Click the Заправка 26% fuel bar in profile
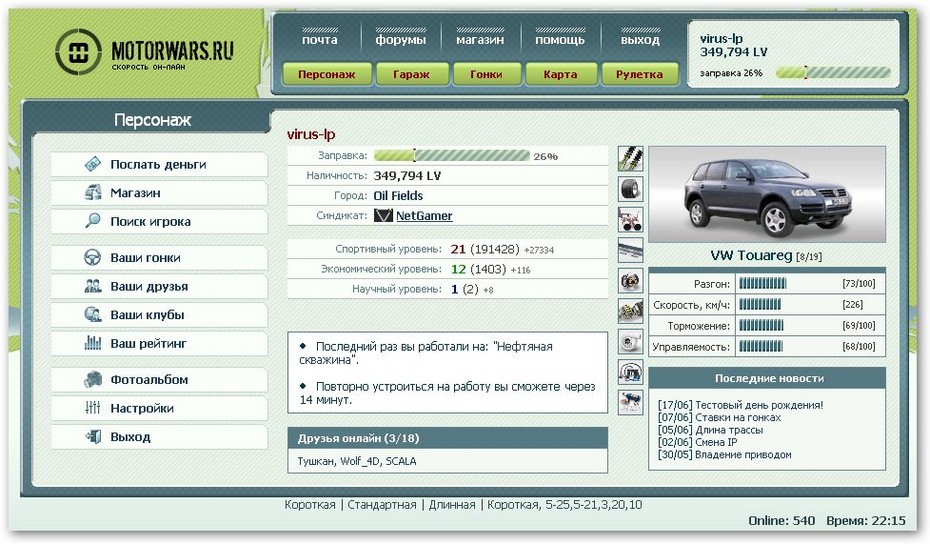 point(451,155)
